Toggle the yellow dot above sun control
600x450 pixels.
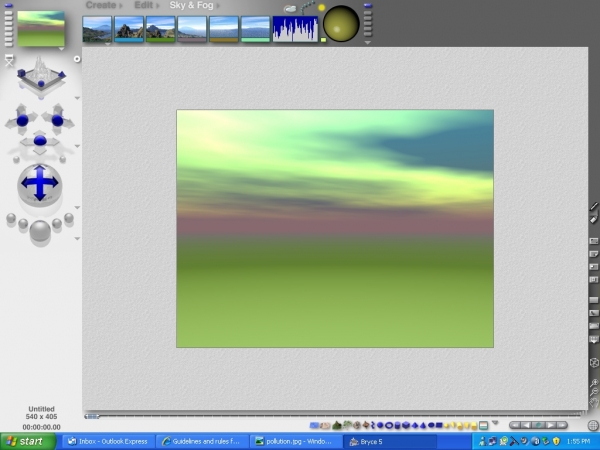pos(321,7)
